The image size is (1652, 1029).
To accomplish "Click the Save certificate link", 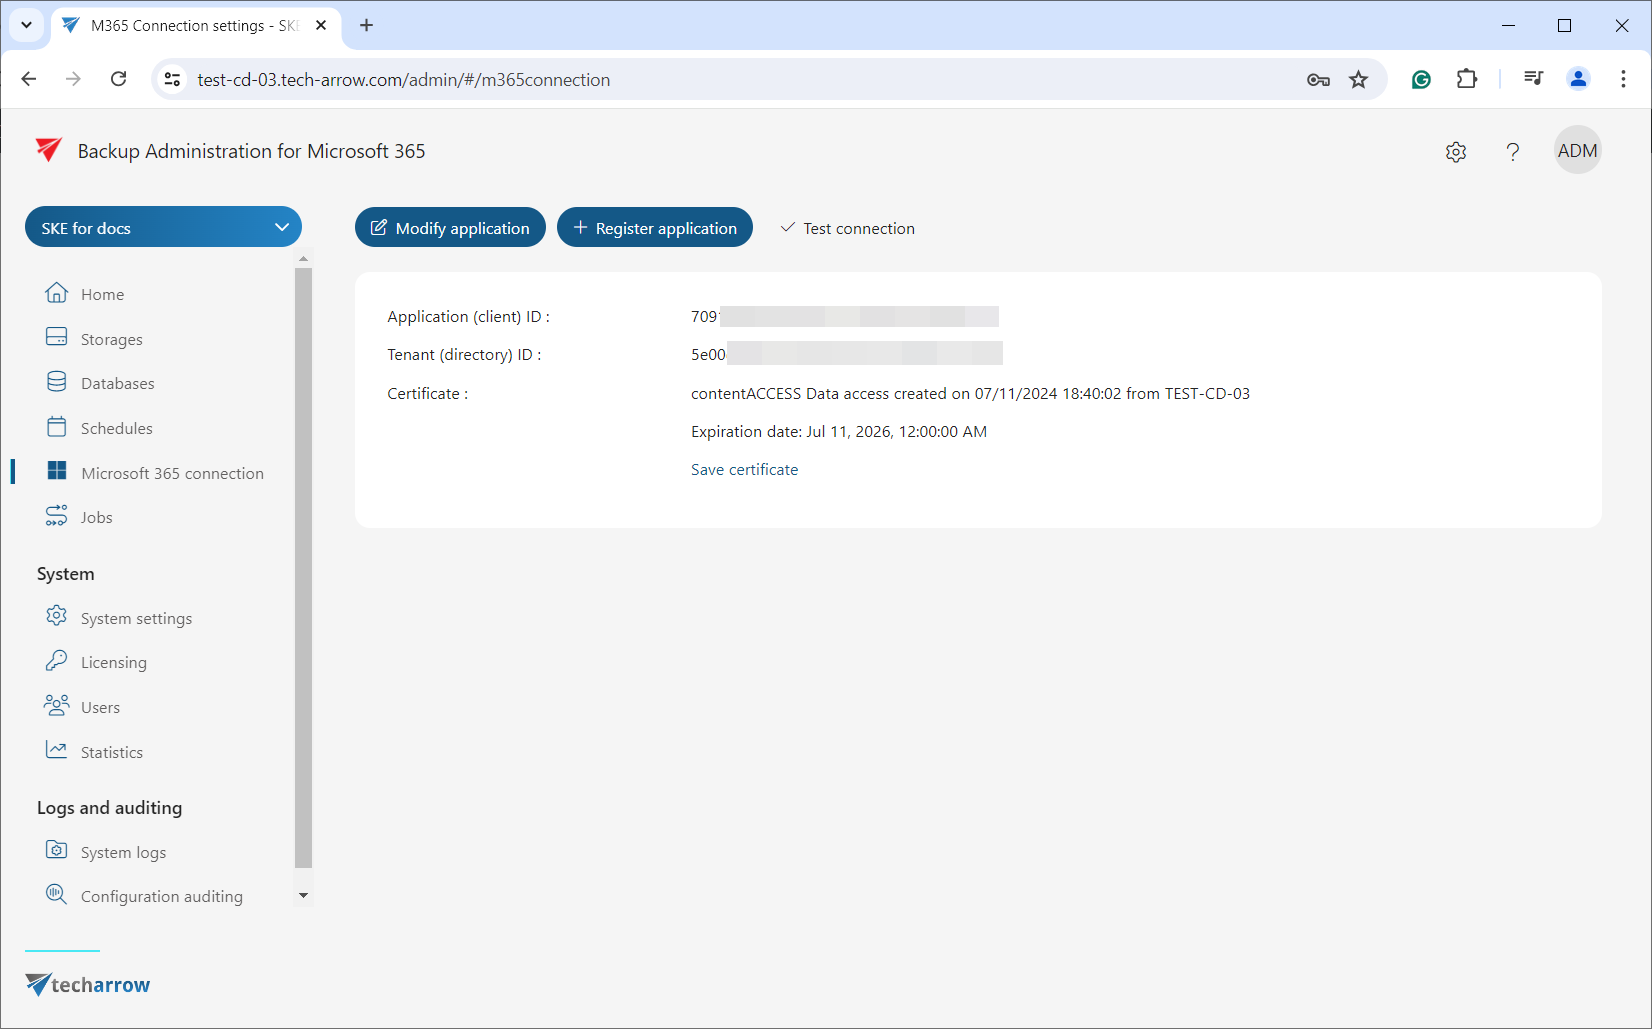I will (x=744, y=470).
